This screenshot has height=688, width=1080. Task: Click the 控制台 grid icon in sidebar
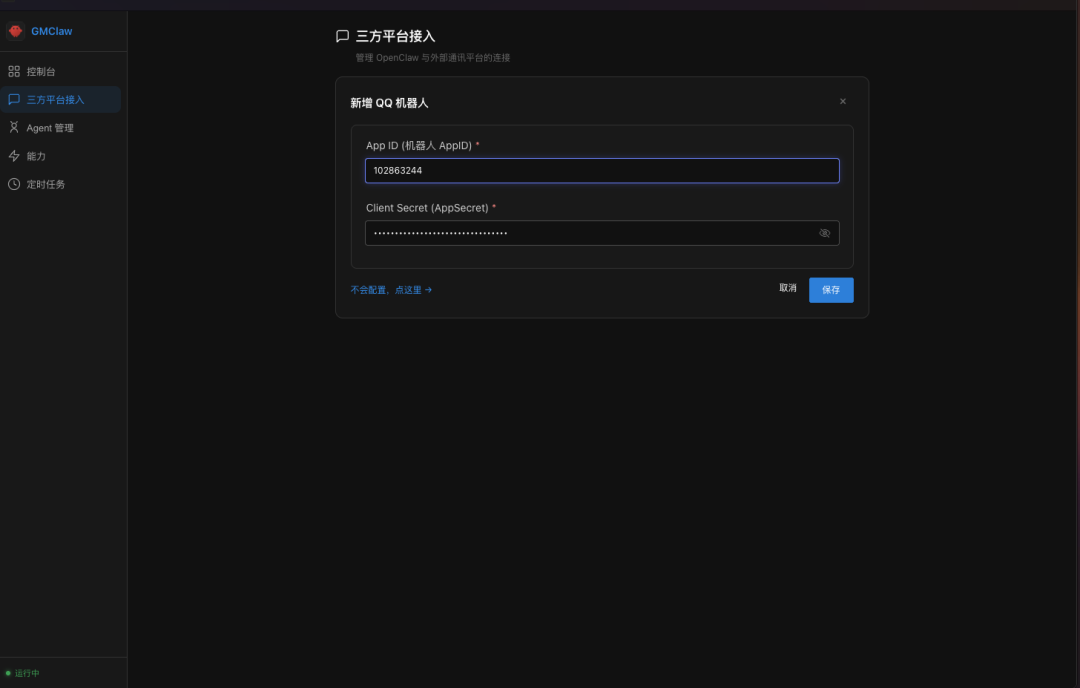point(14,71)
